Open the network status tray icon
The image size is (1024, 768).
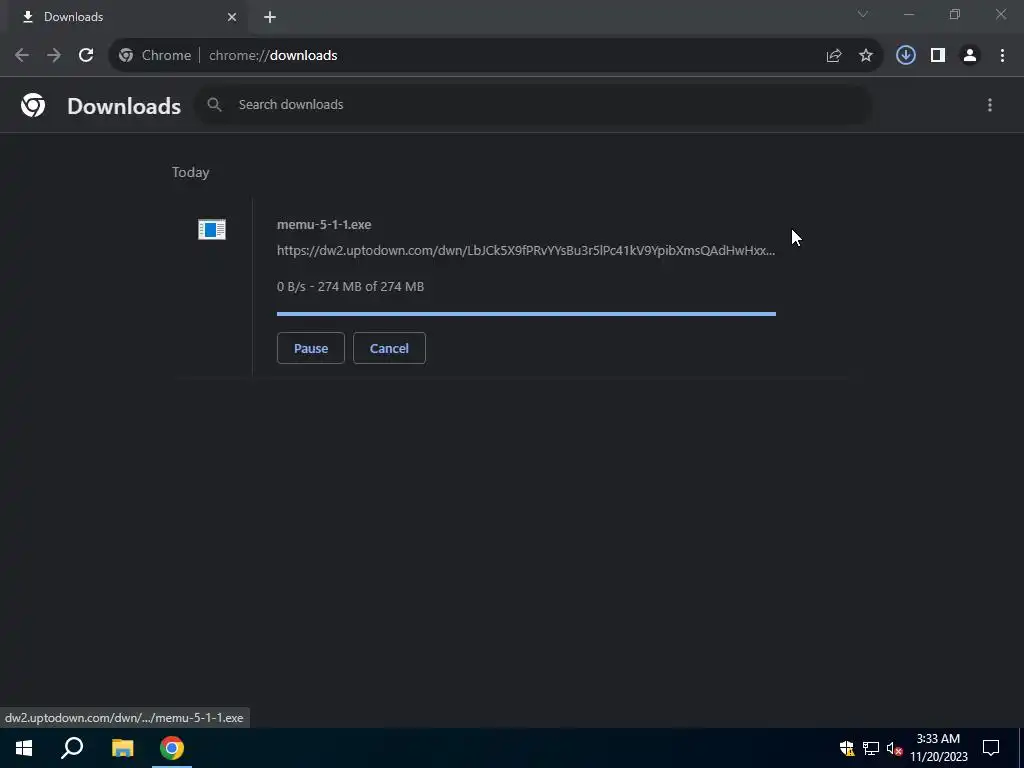871,748
